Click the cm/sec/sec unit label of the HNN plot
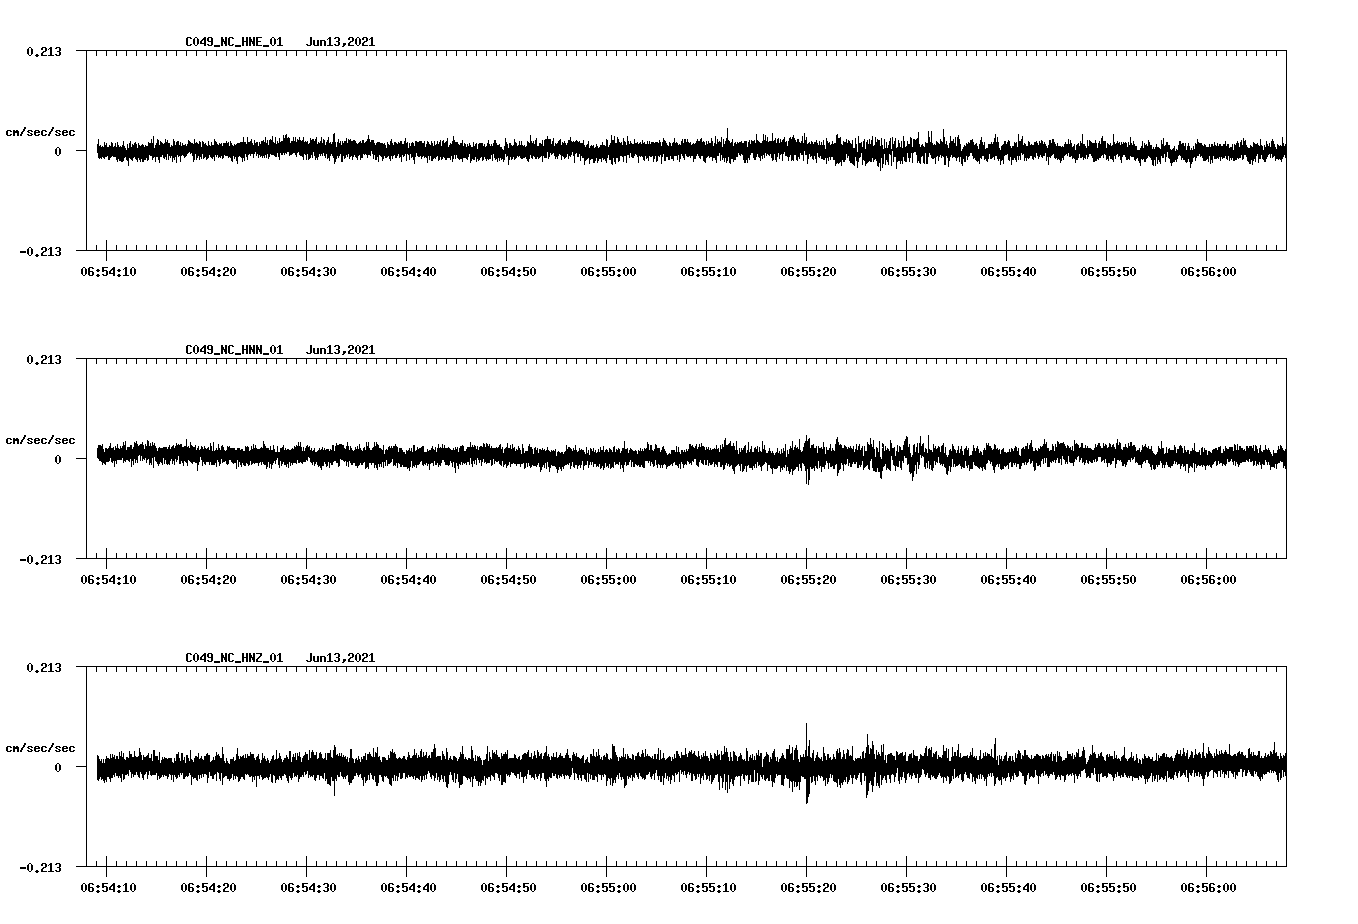 [40, 440]
